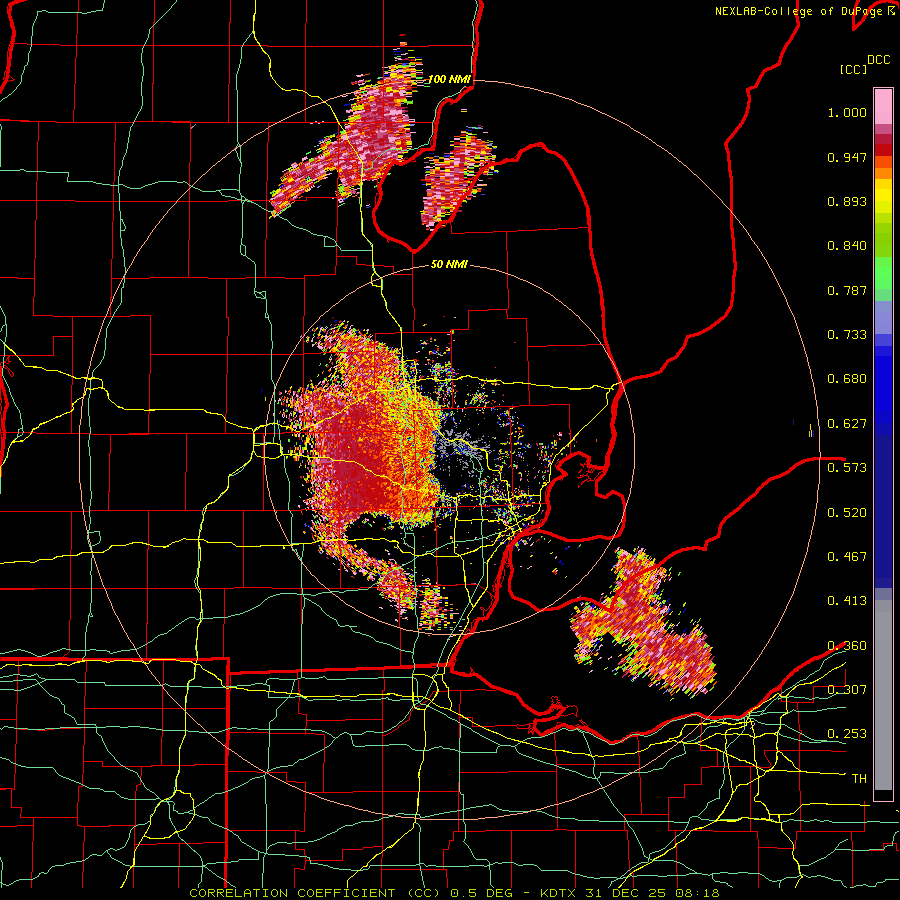The height and width of the screenshot is (900, 900).
Task: Pick the yellow color segment beside 0.893
Action: 883,201
